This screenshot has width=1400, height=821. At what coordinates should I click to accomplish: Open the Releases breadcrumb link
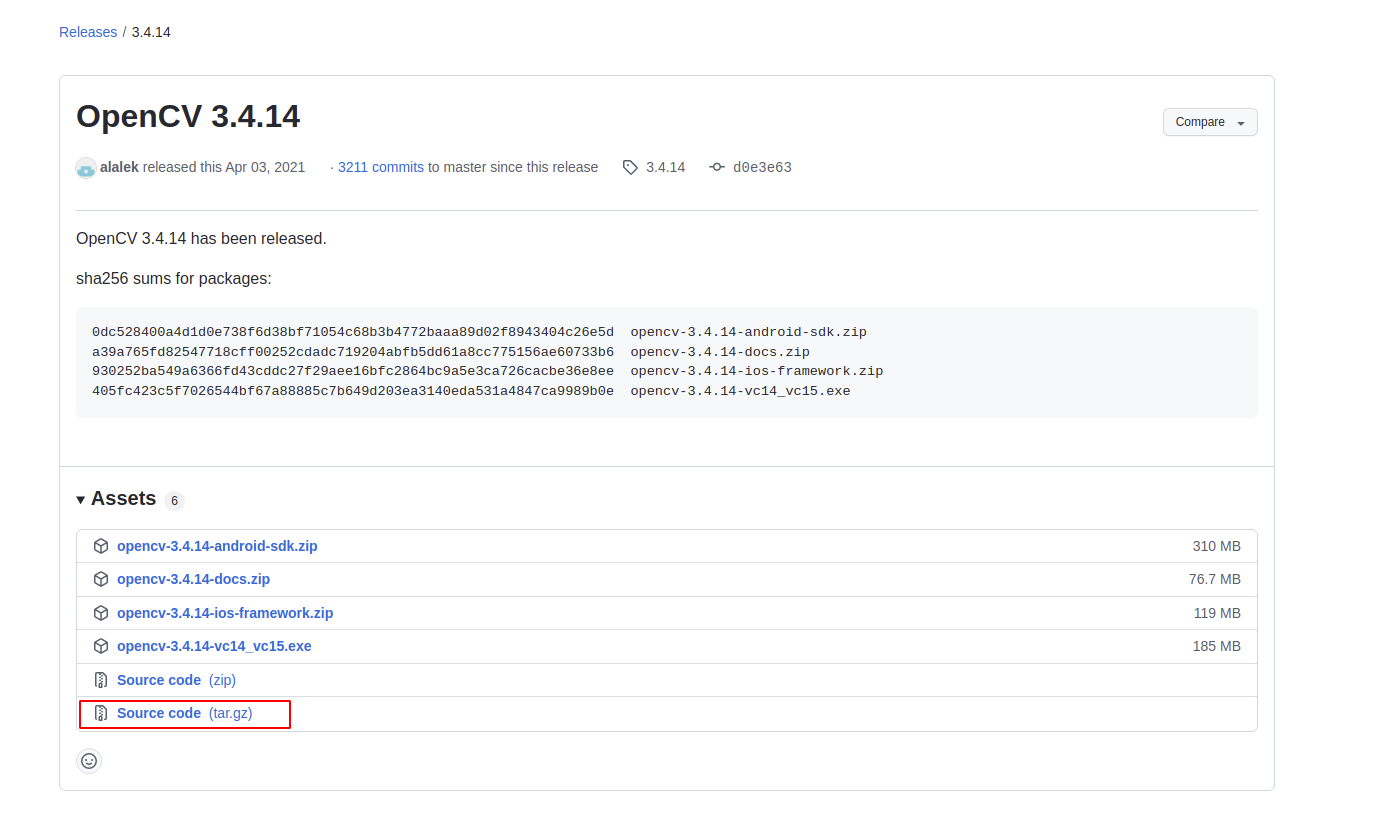coord(88,32)
